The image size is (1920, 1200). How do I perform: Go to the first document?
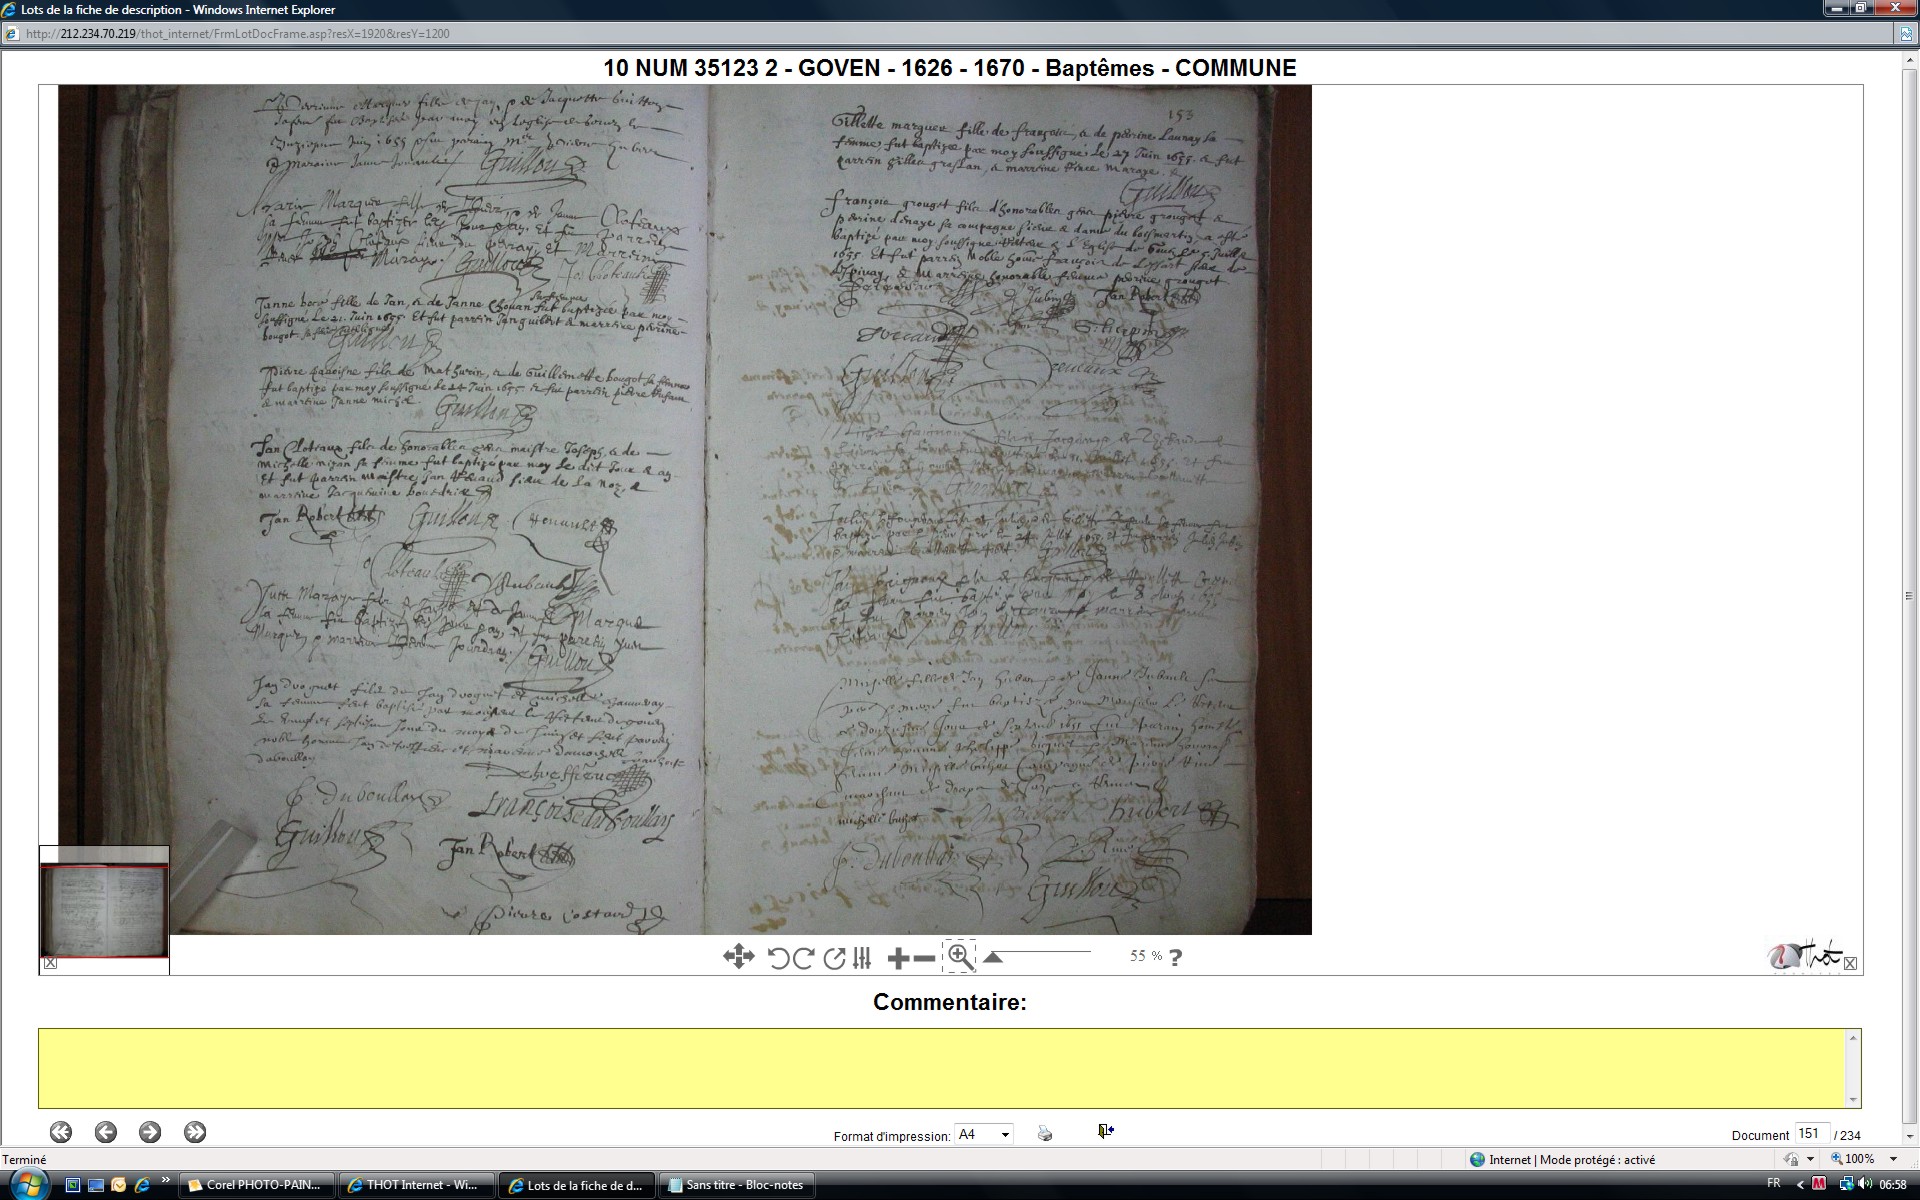pyautogui.click(x=61, y=1132)
